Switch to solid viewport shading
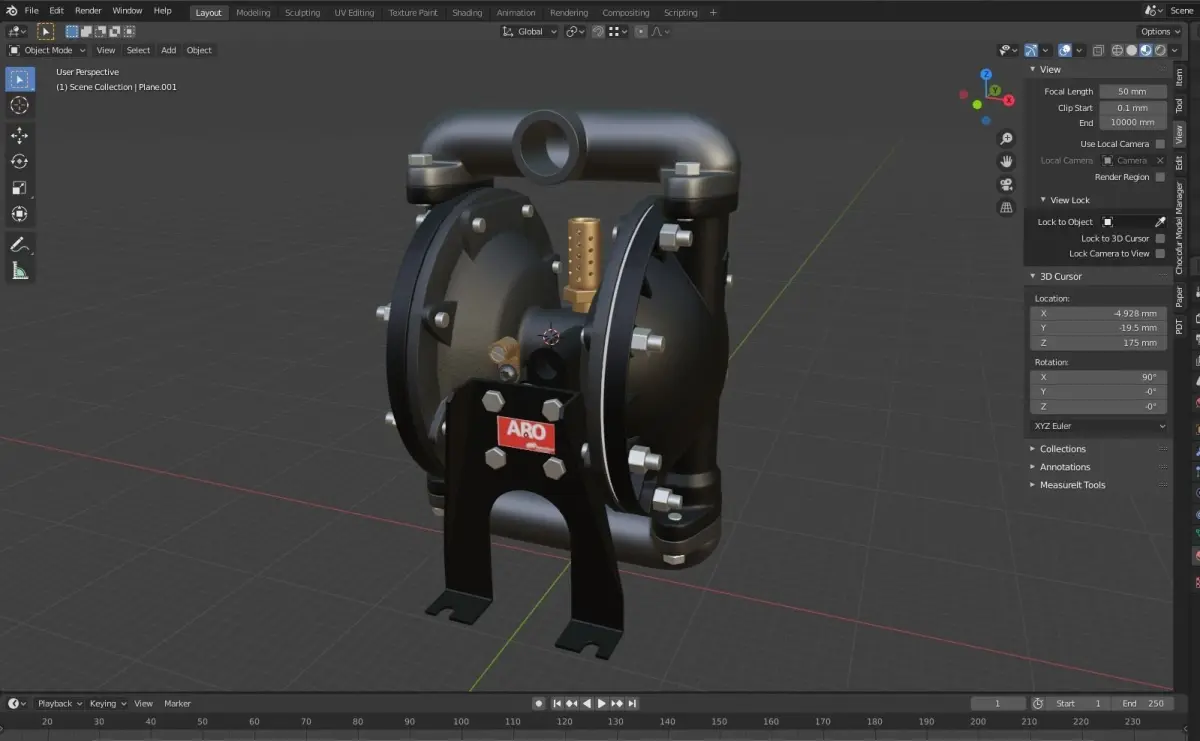1200x741 pixels. pyautogui.click(x=1131, y=50)
